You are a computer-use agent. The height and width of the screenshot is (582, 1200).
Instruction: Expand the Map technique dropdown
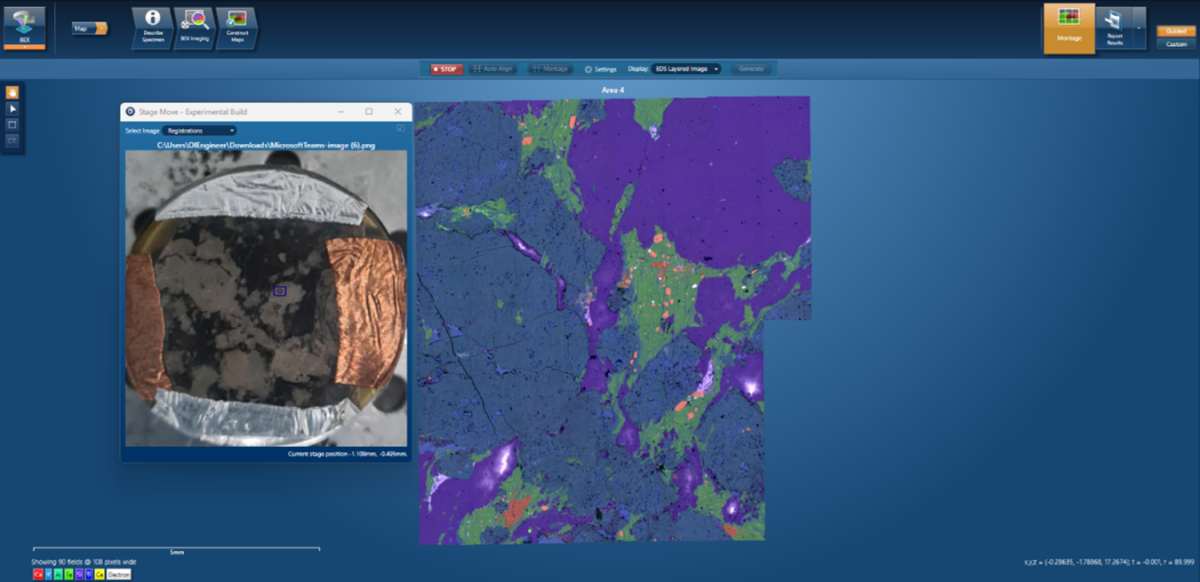click(x=101, y=28)
